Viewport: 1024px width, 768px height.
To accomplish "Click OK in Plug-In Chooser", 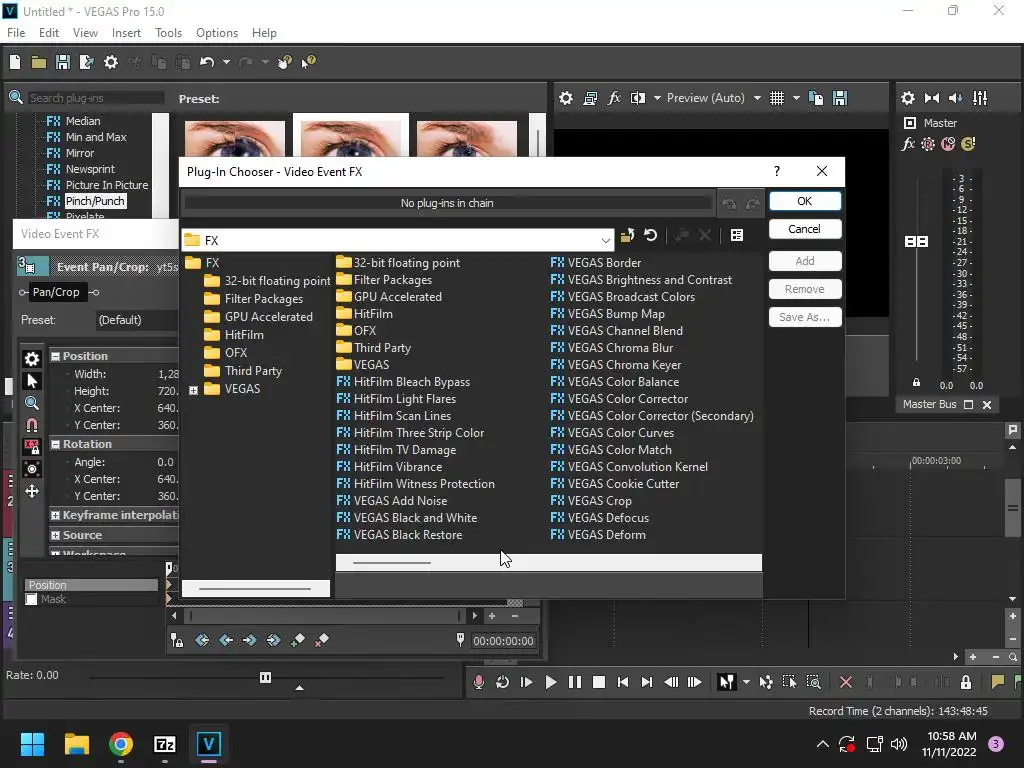I will click(x=805, y=201).
